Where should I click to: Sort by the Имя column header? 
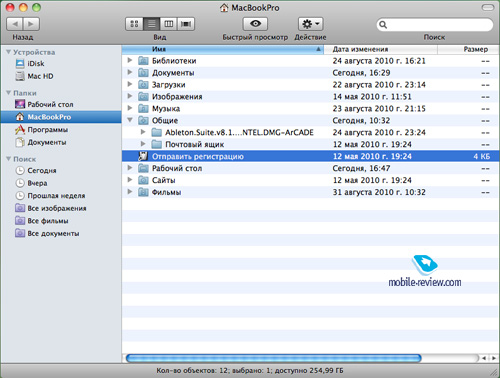(223, 49)
